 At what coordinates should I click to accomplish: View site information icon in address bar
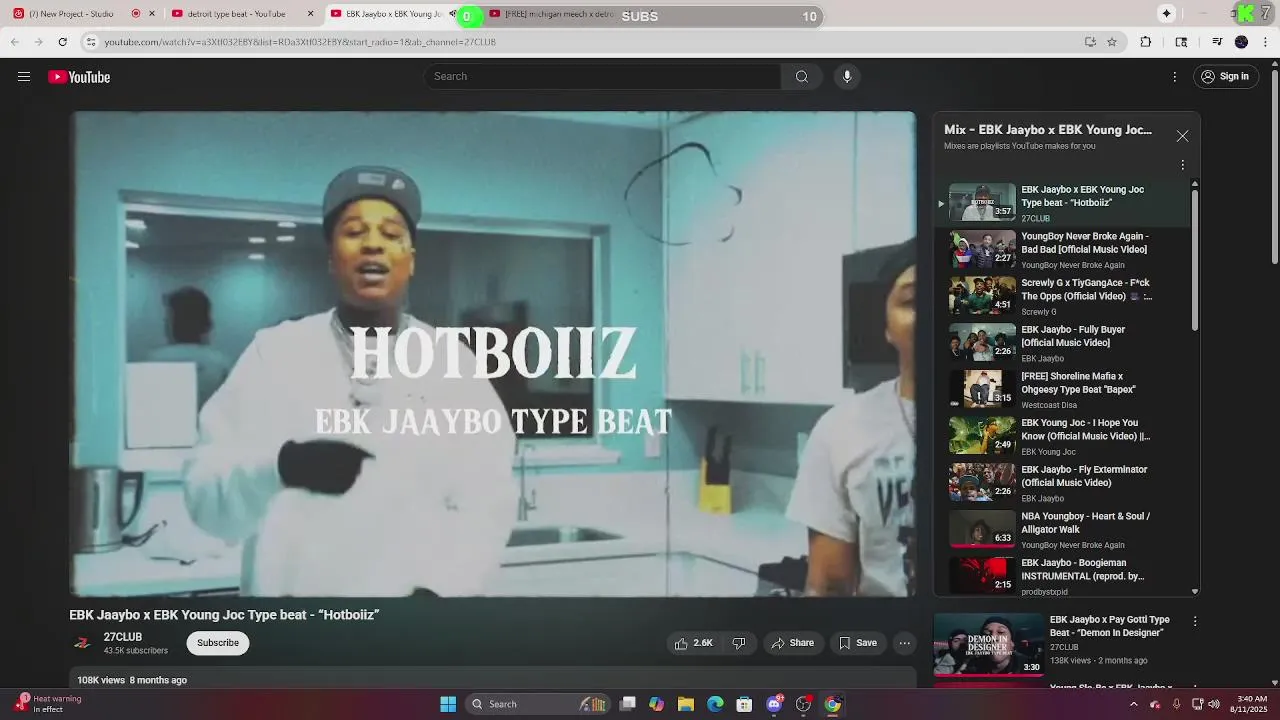pos(91,42)
